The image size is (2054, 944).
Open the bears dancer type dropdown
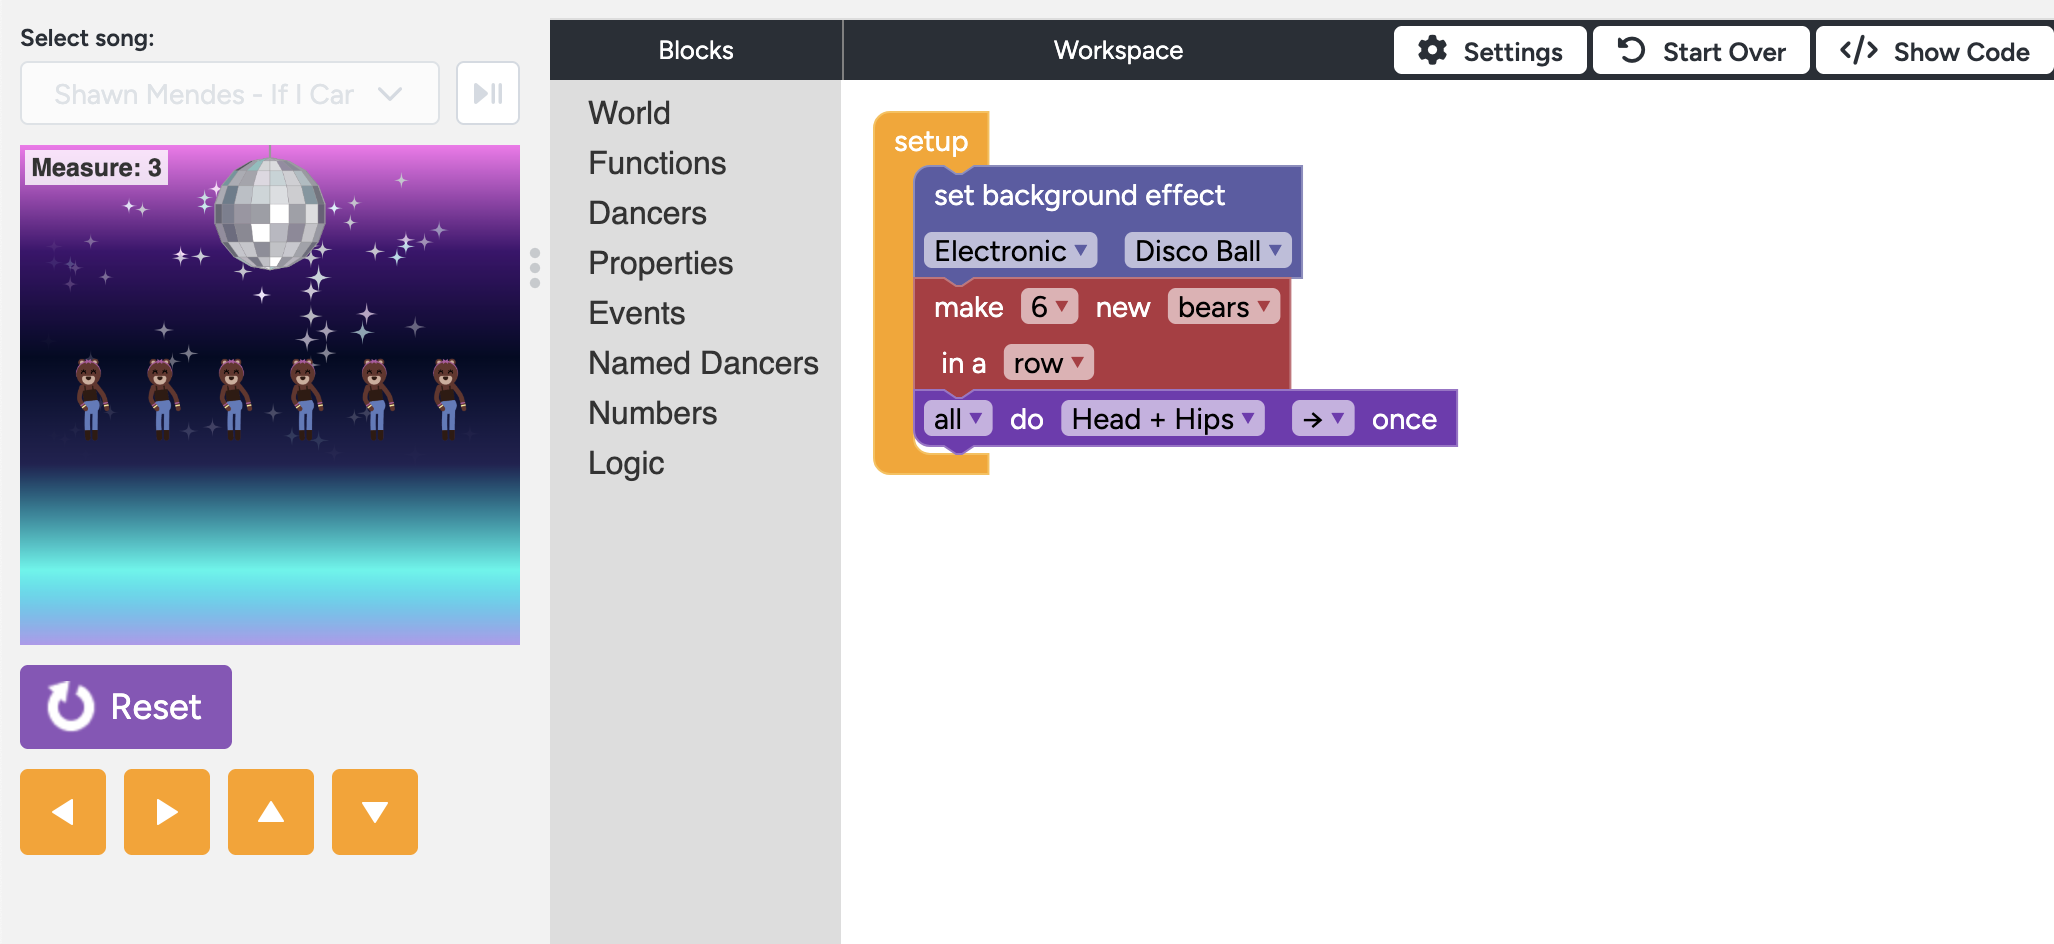(x=1224, y=307)
